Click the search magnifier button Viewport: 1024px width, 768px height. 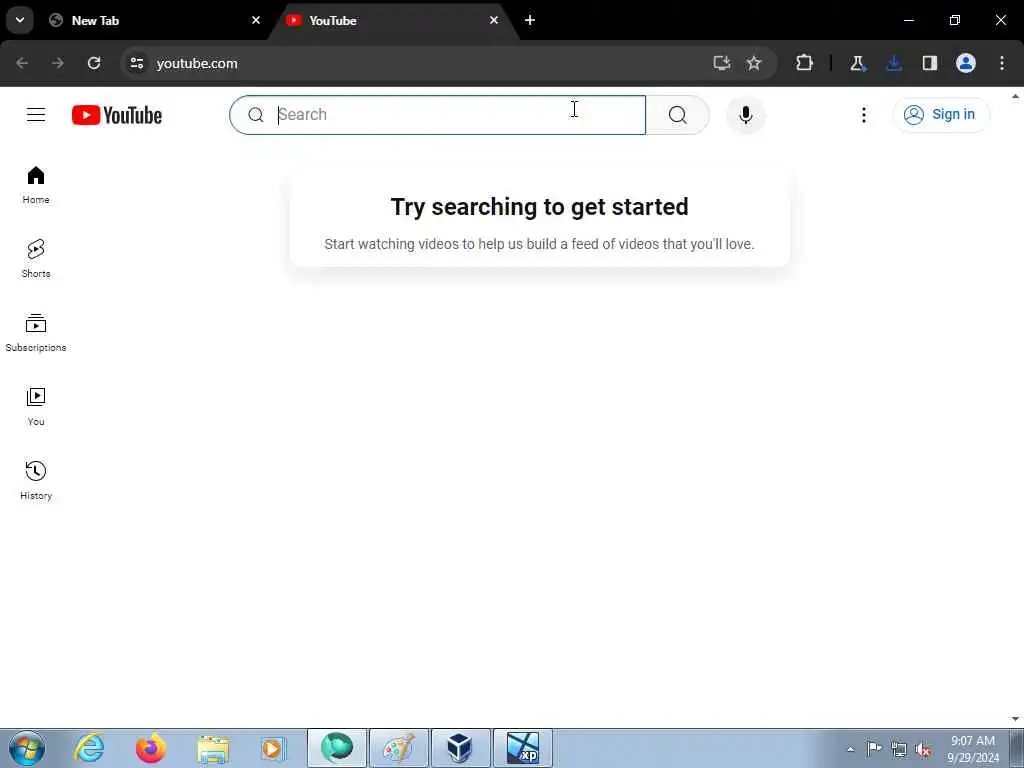(x=677, y=115)
